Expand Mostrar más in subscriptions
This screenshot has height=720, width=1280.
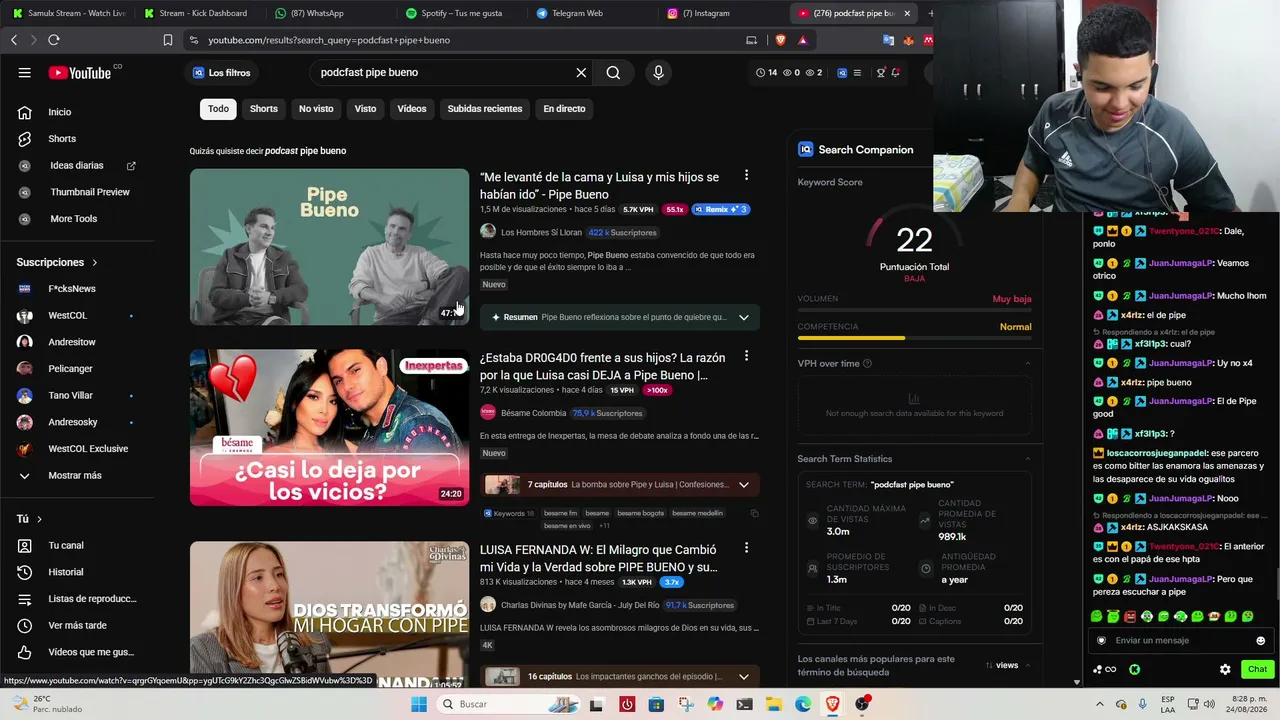tap(75, 475)
